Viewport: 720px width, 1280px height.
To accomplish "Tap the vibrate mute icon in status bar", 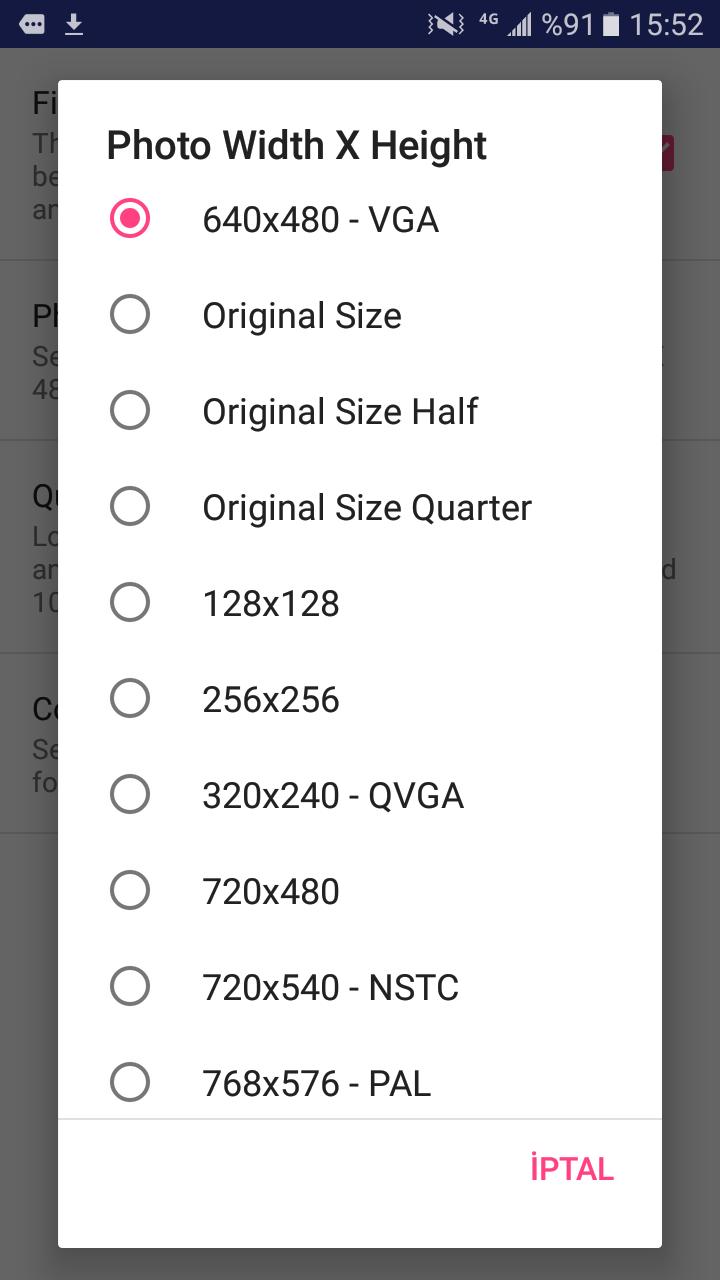I will 446,24.
